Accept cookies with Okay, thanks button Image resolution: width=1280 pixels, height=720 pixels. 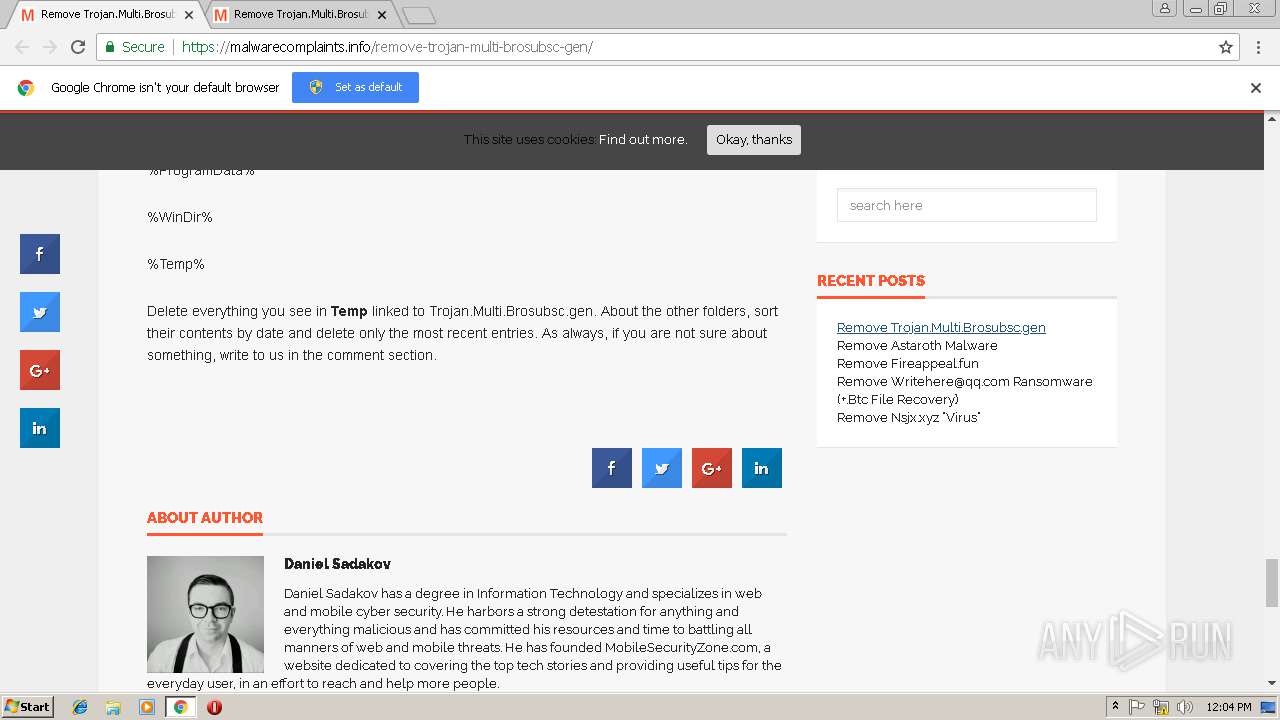coord(754,139)
